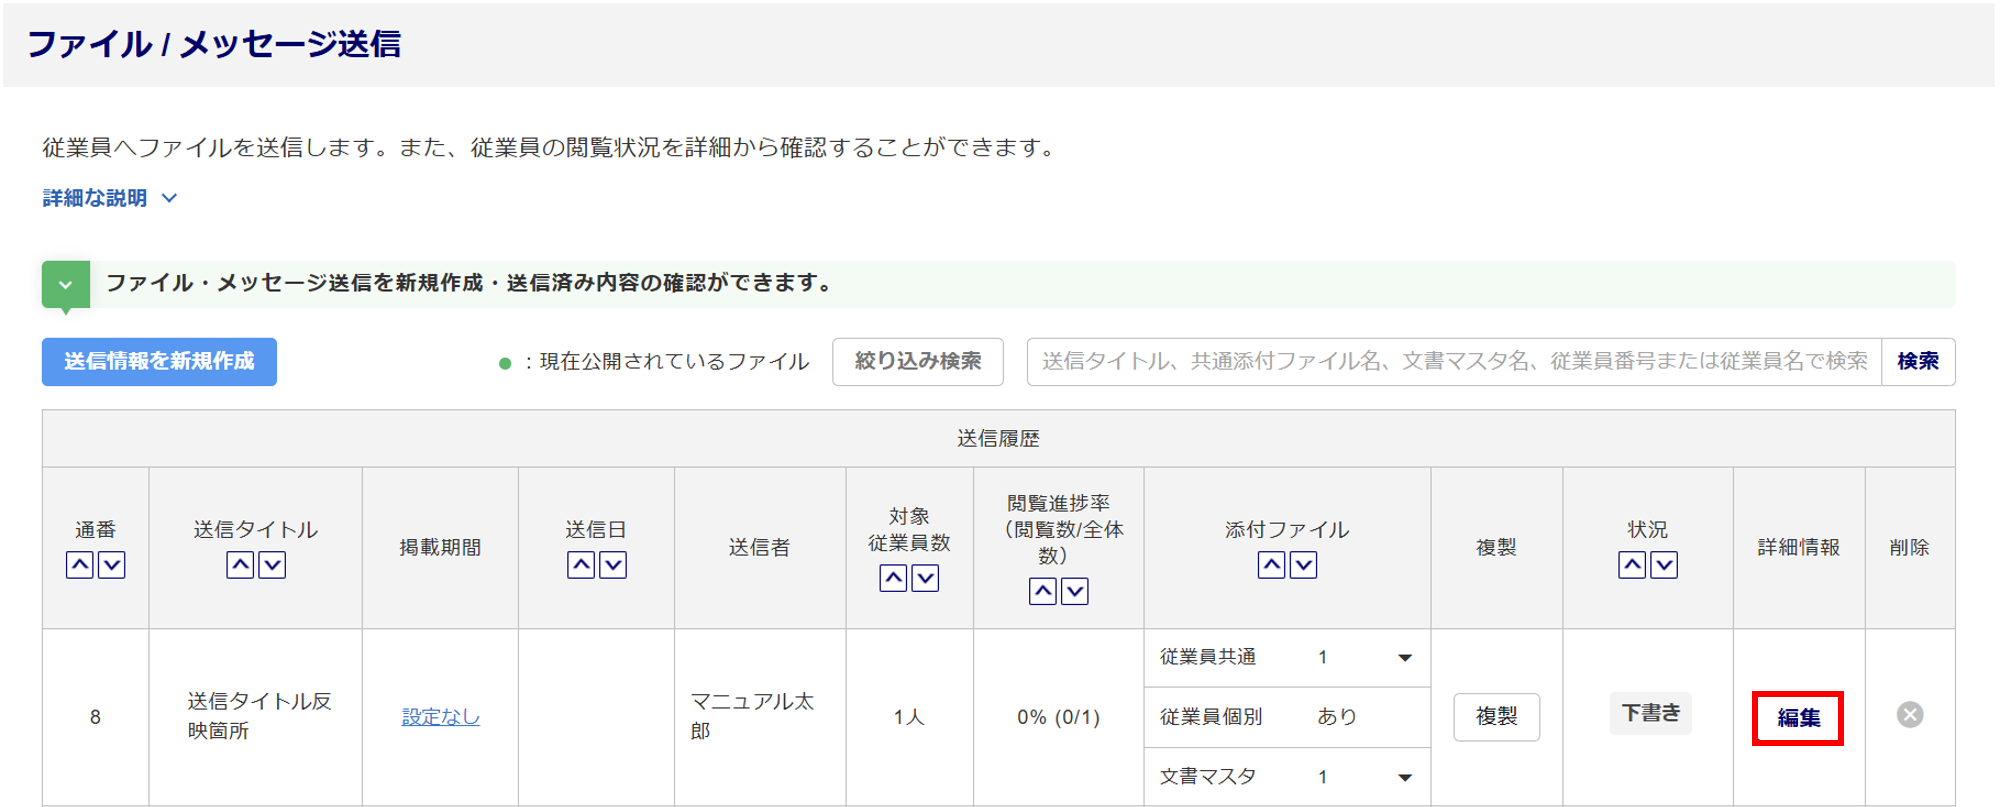Delete row 8 with the X icon

[x=1909, y=715]
